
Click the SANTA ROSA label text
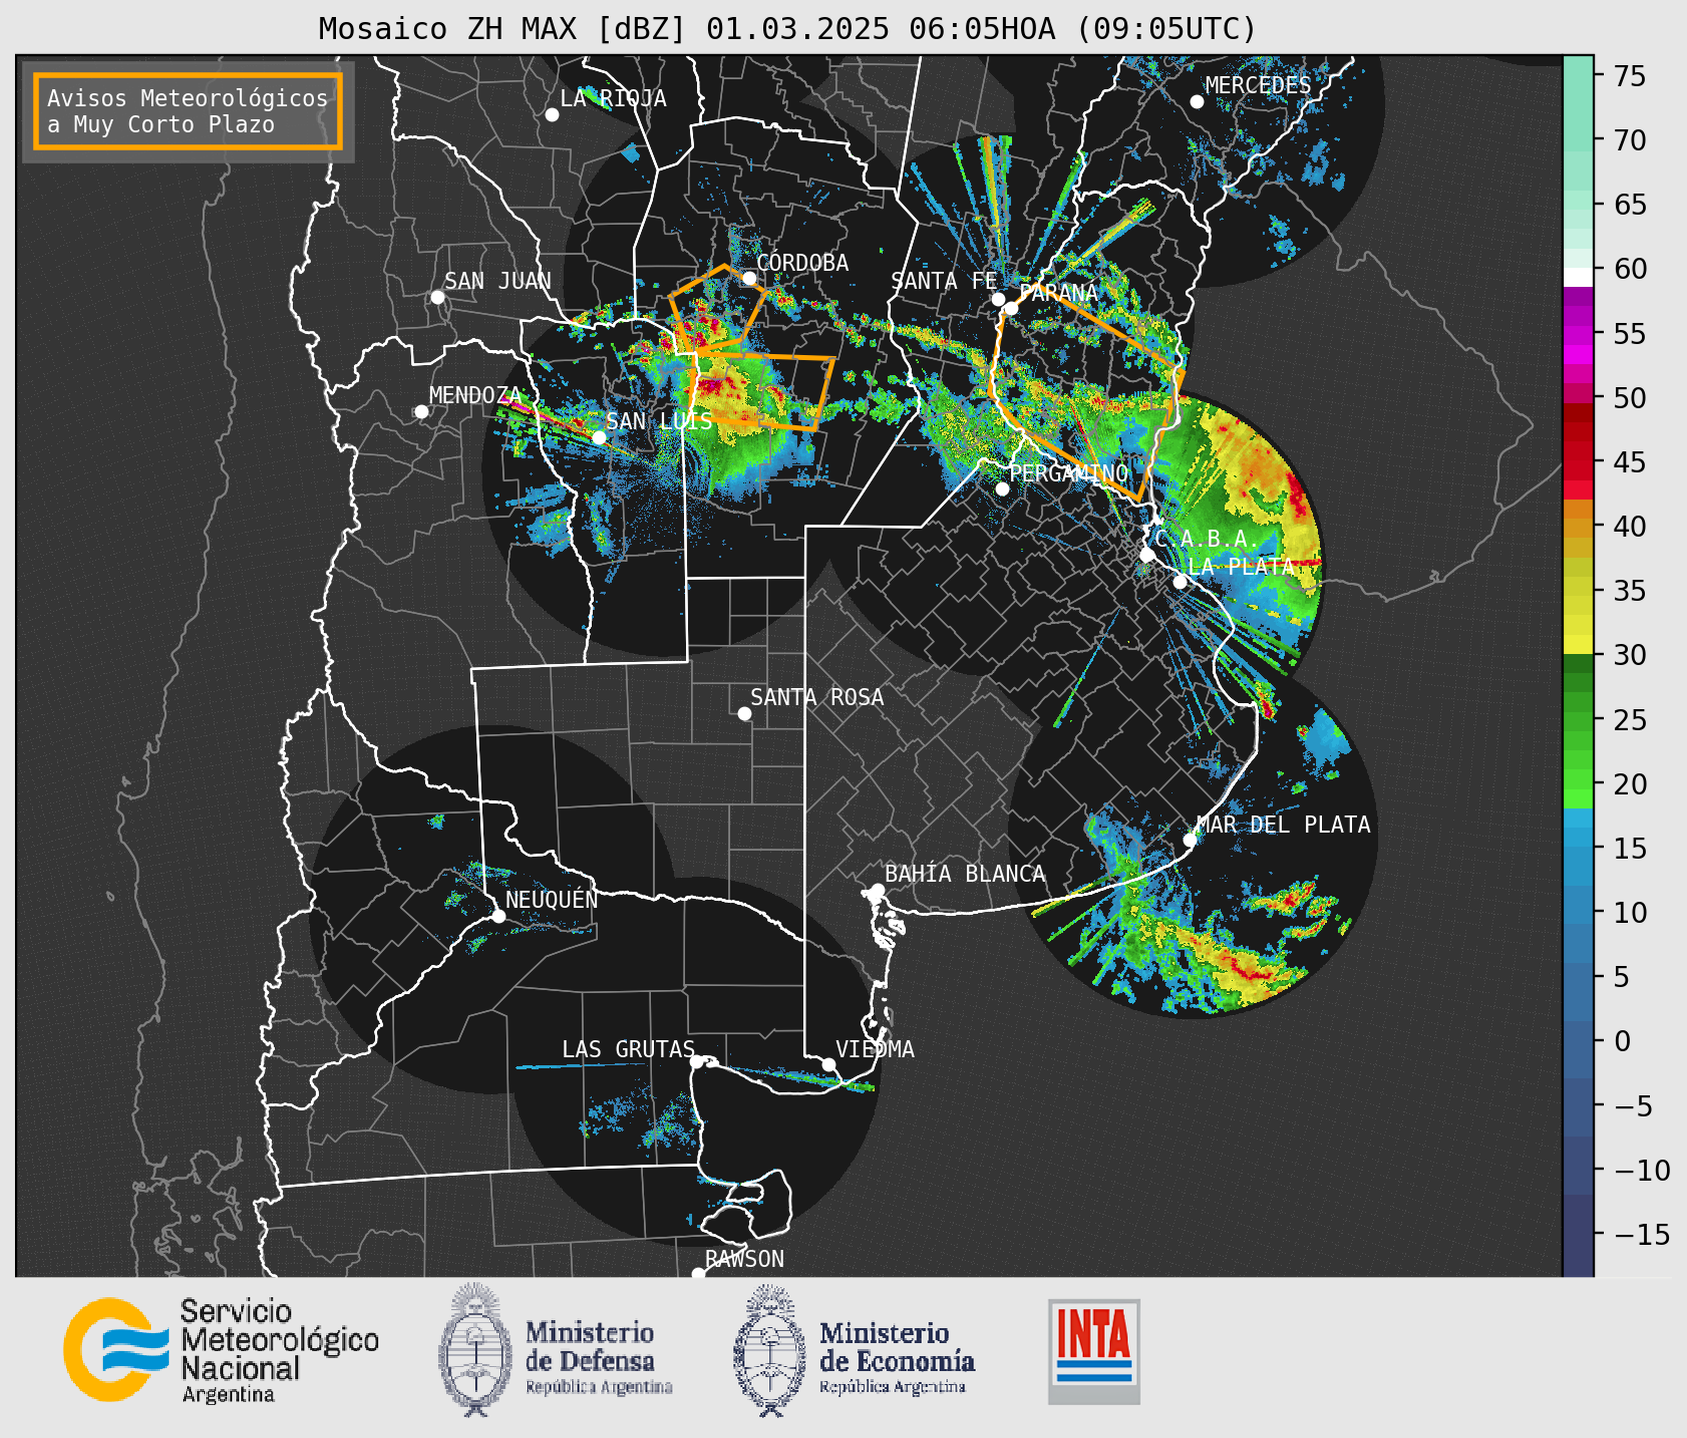click(818, 697)
